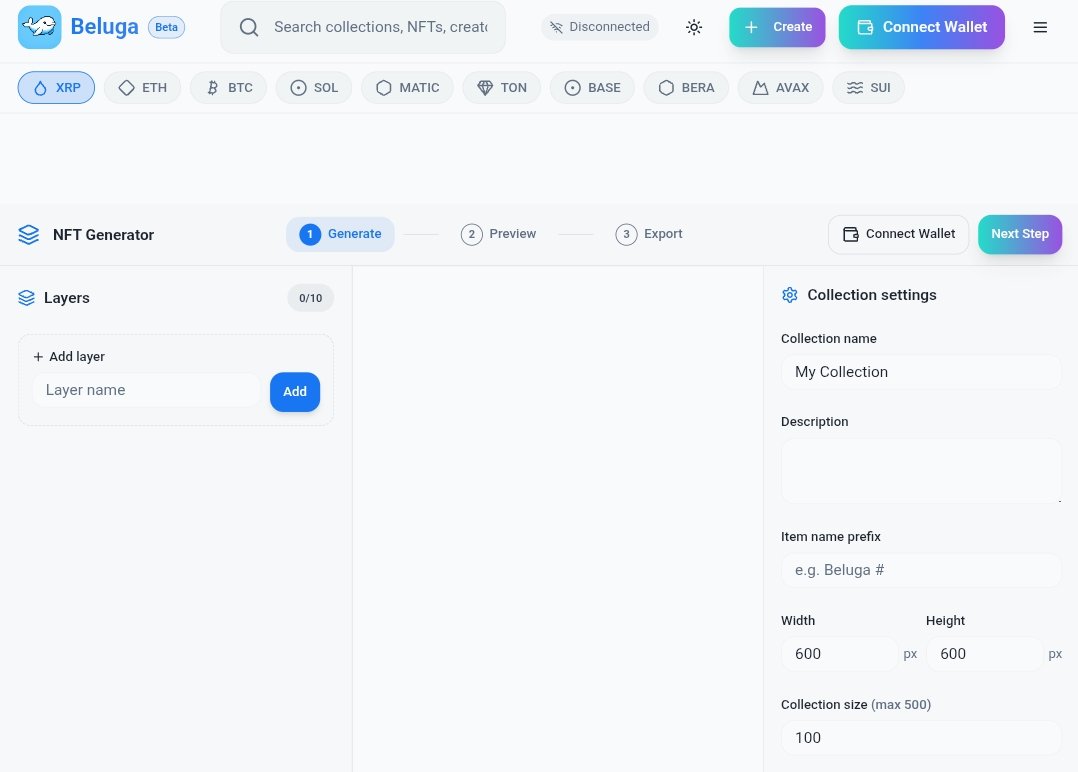Click the 'NFT Generator' title text
Image resolution: width=1078 pixels, height=772 pixels.
(x=103, y=235)
